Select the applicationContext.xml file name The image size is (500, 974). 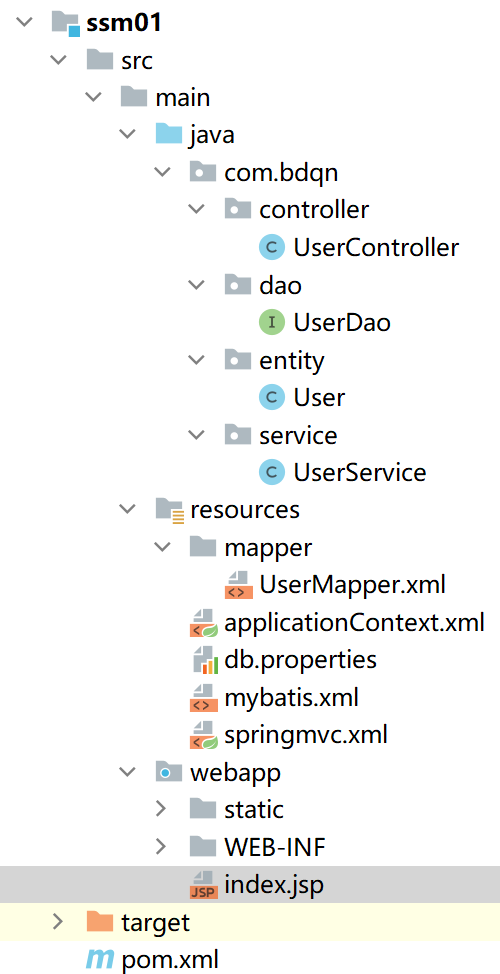point(355,622)
